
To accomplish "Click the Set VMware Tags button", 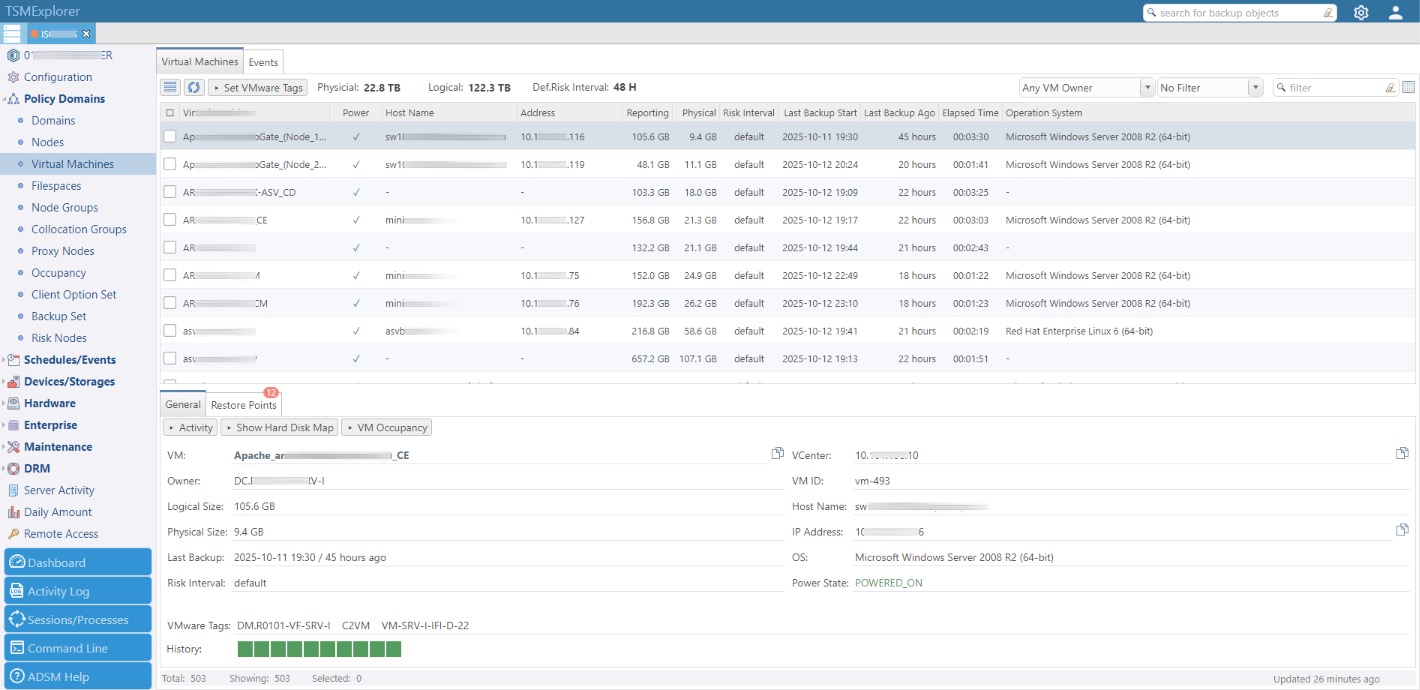I will click(257, 88).
